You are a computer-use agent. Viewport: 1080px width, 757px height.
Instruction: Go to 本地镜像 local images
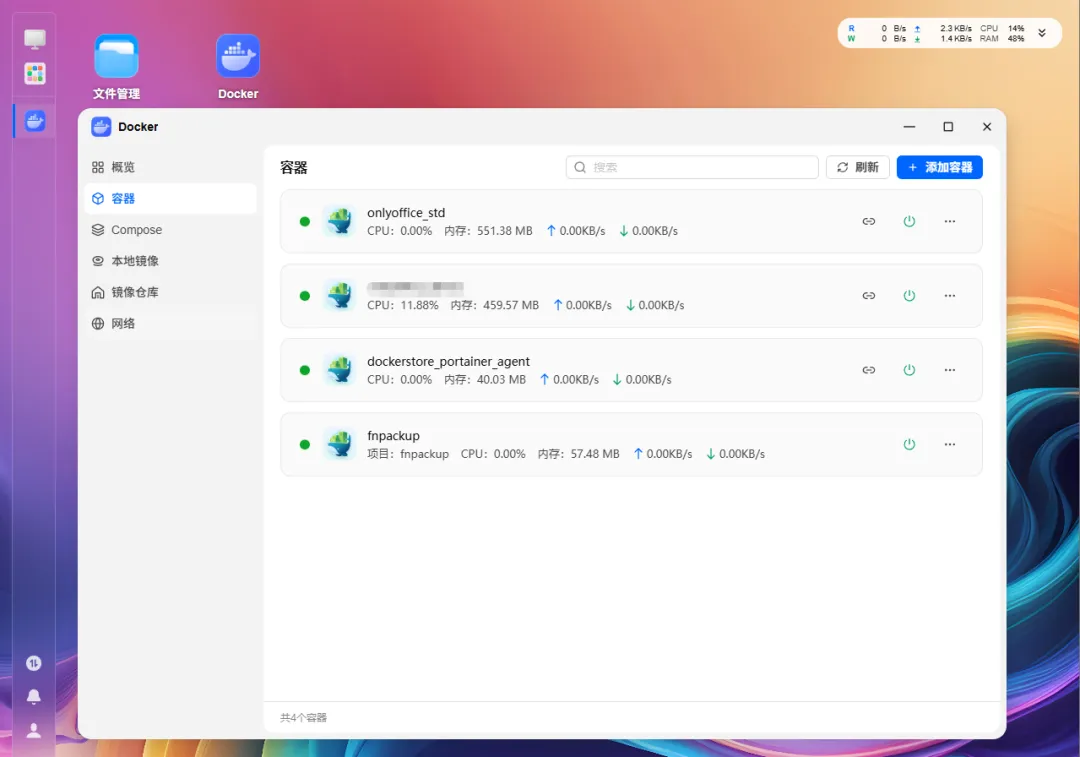[170, 261]
